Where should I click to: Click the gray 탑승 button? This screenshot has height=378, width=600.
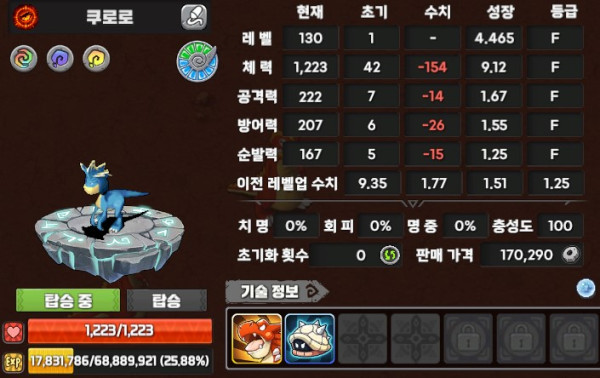click(167, 300)
